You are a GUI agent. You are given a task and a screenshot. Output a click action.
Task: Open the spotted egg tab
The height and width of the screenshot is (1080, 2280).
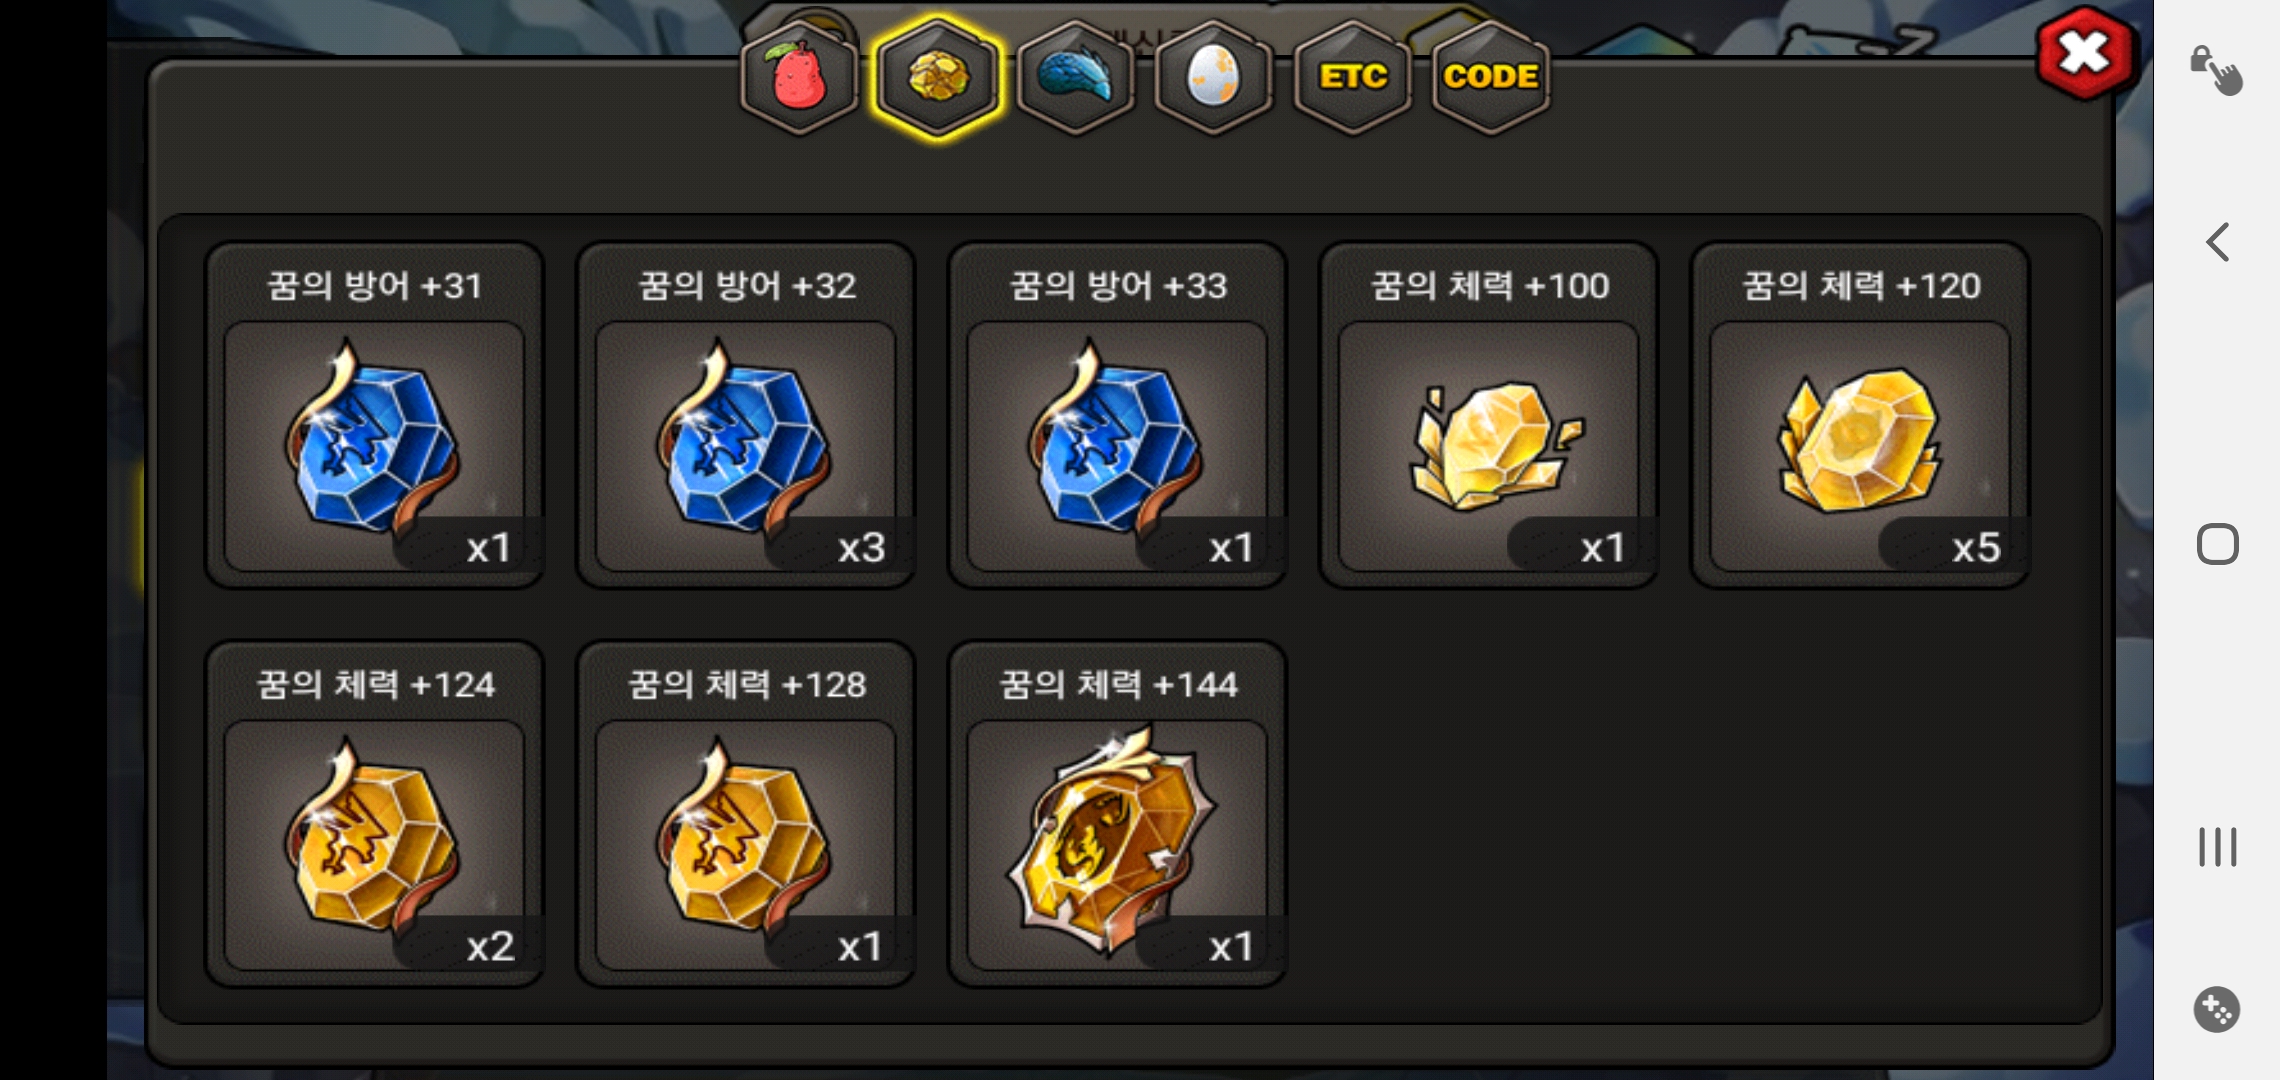tap(1213, 78)
